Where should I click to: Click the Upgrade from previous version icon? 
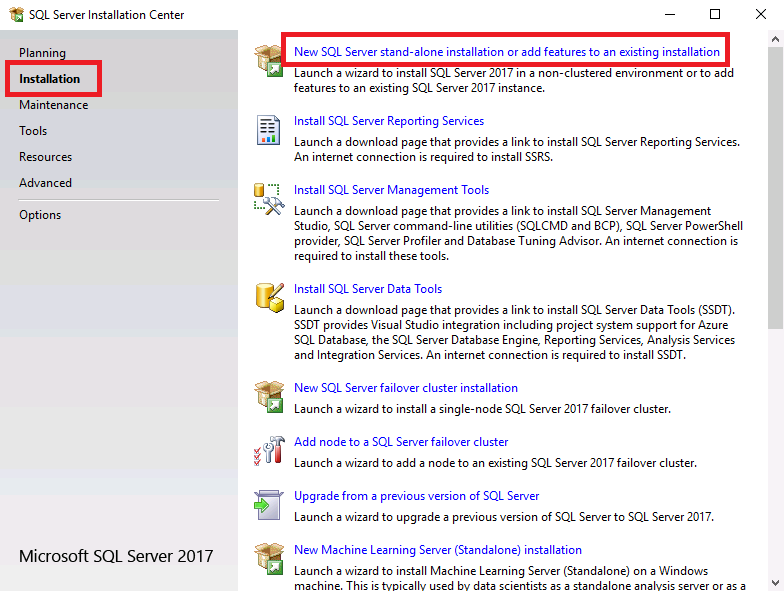click(x=269, y=505)
